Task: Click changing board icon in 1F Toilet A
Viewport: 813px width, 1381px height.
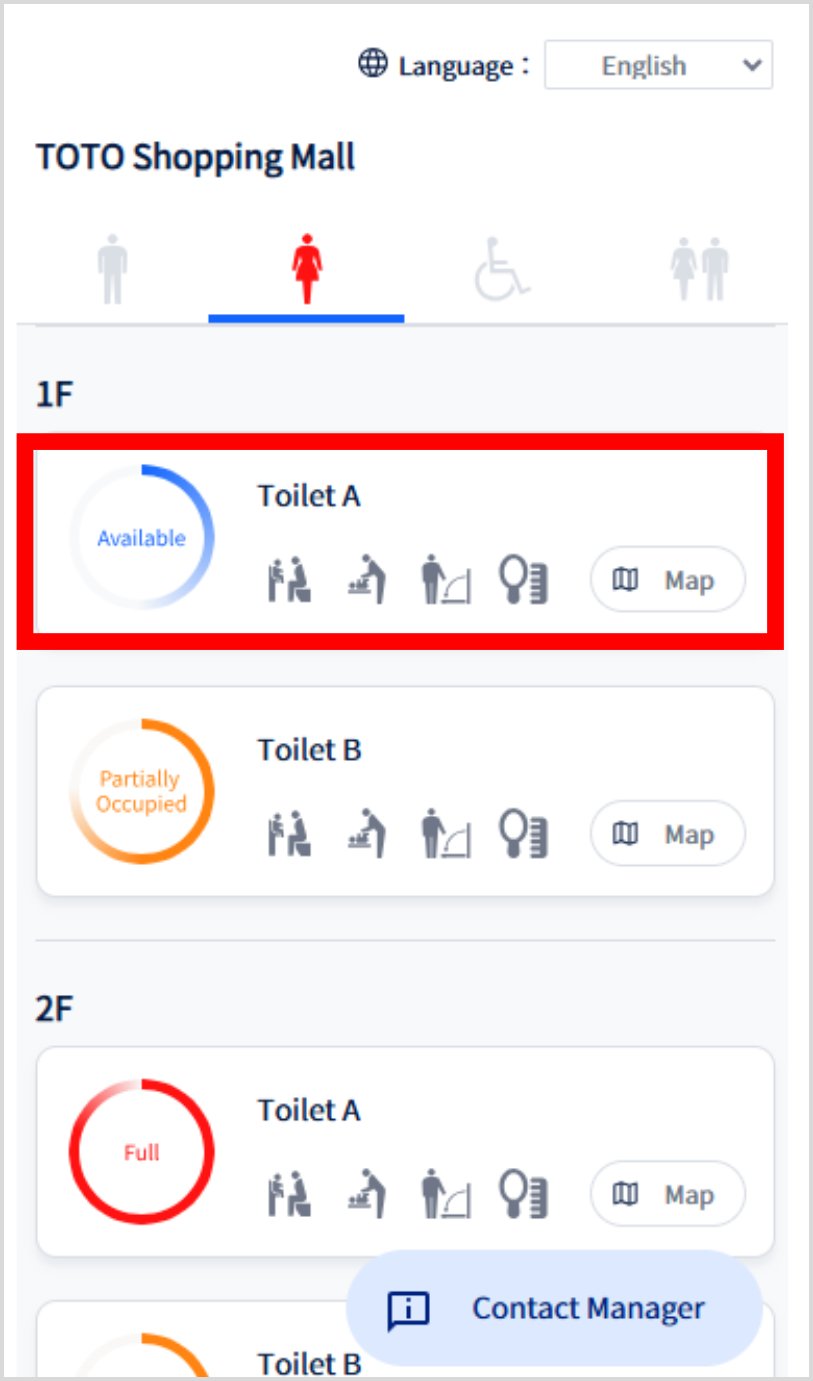Action: click(445, 581)
